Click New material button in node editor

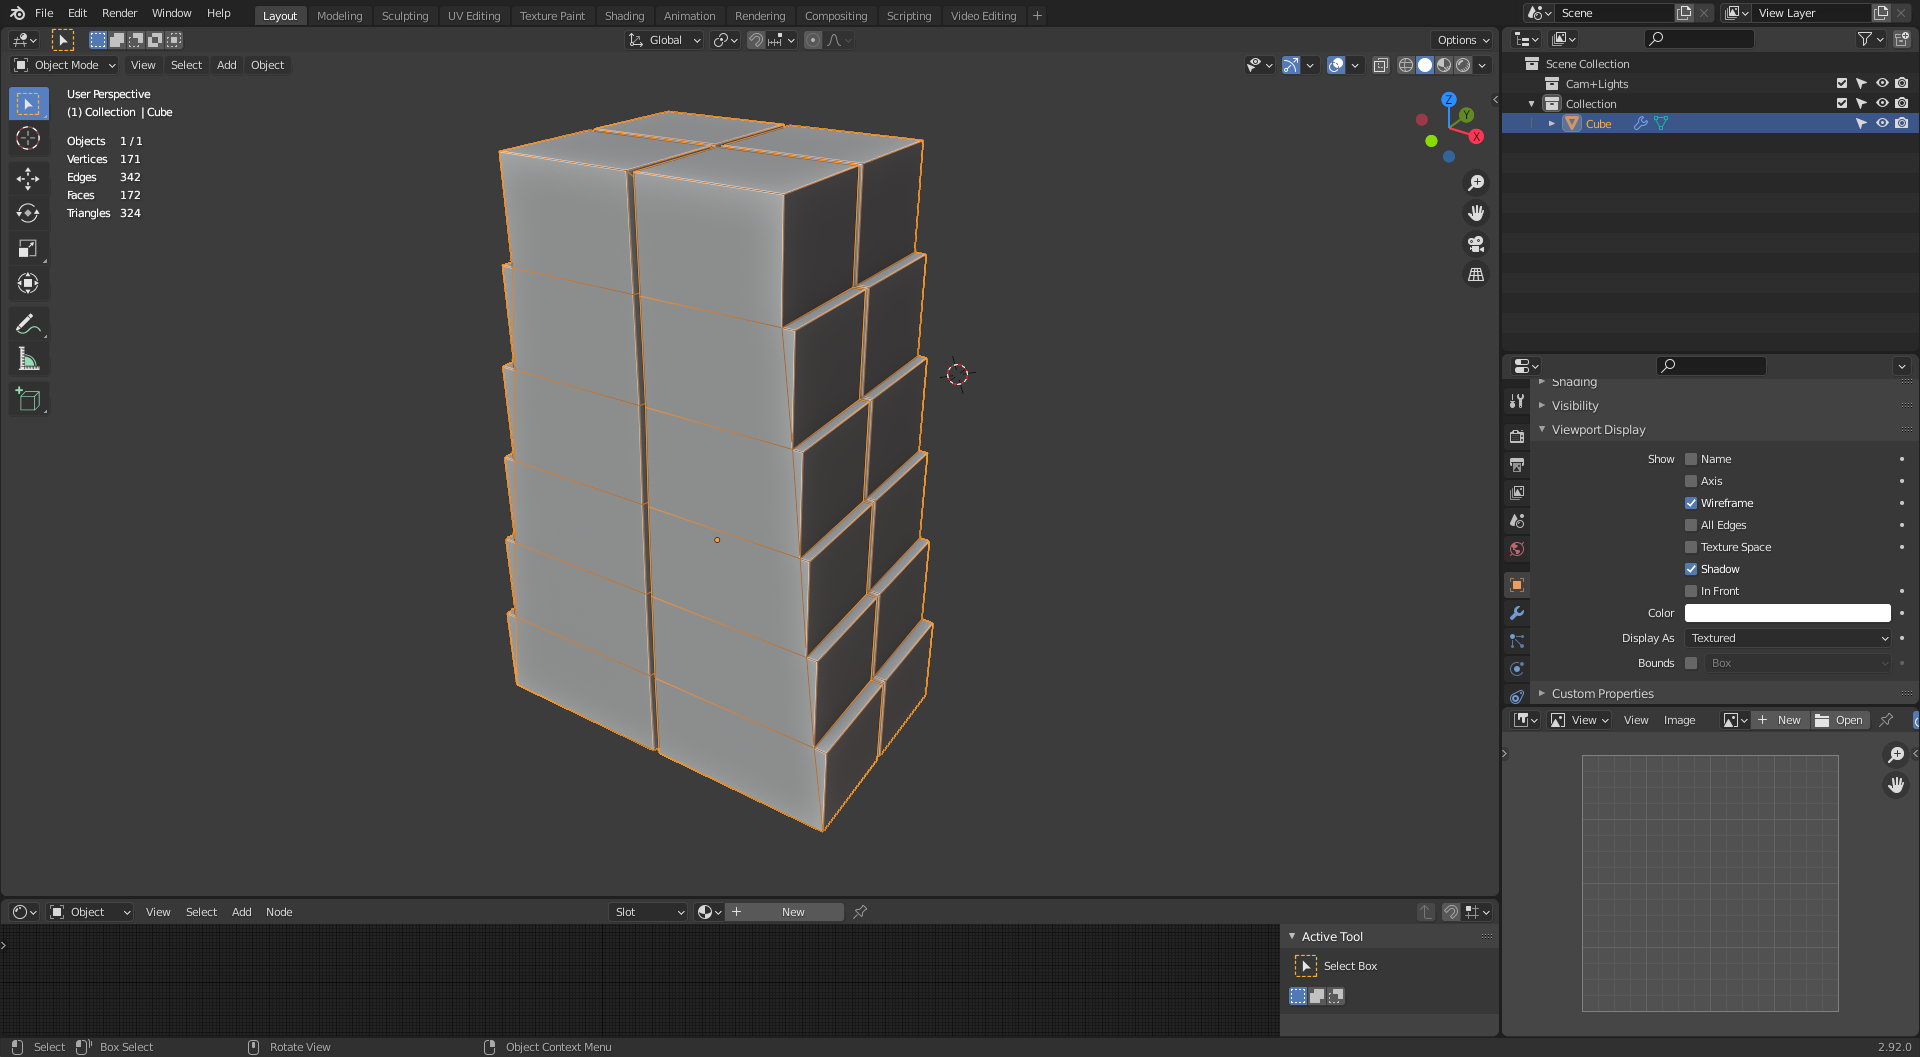(792, 912)
